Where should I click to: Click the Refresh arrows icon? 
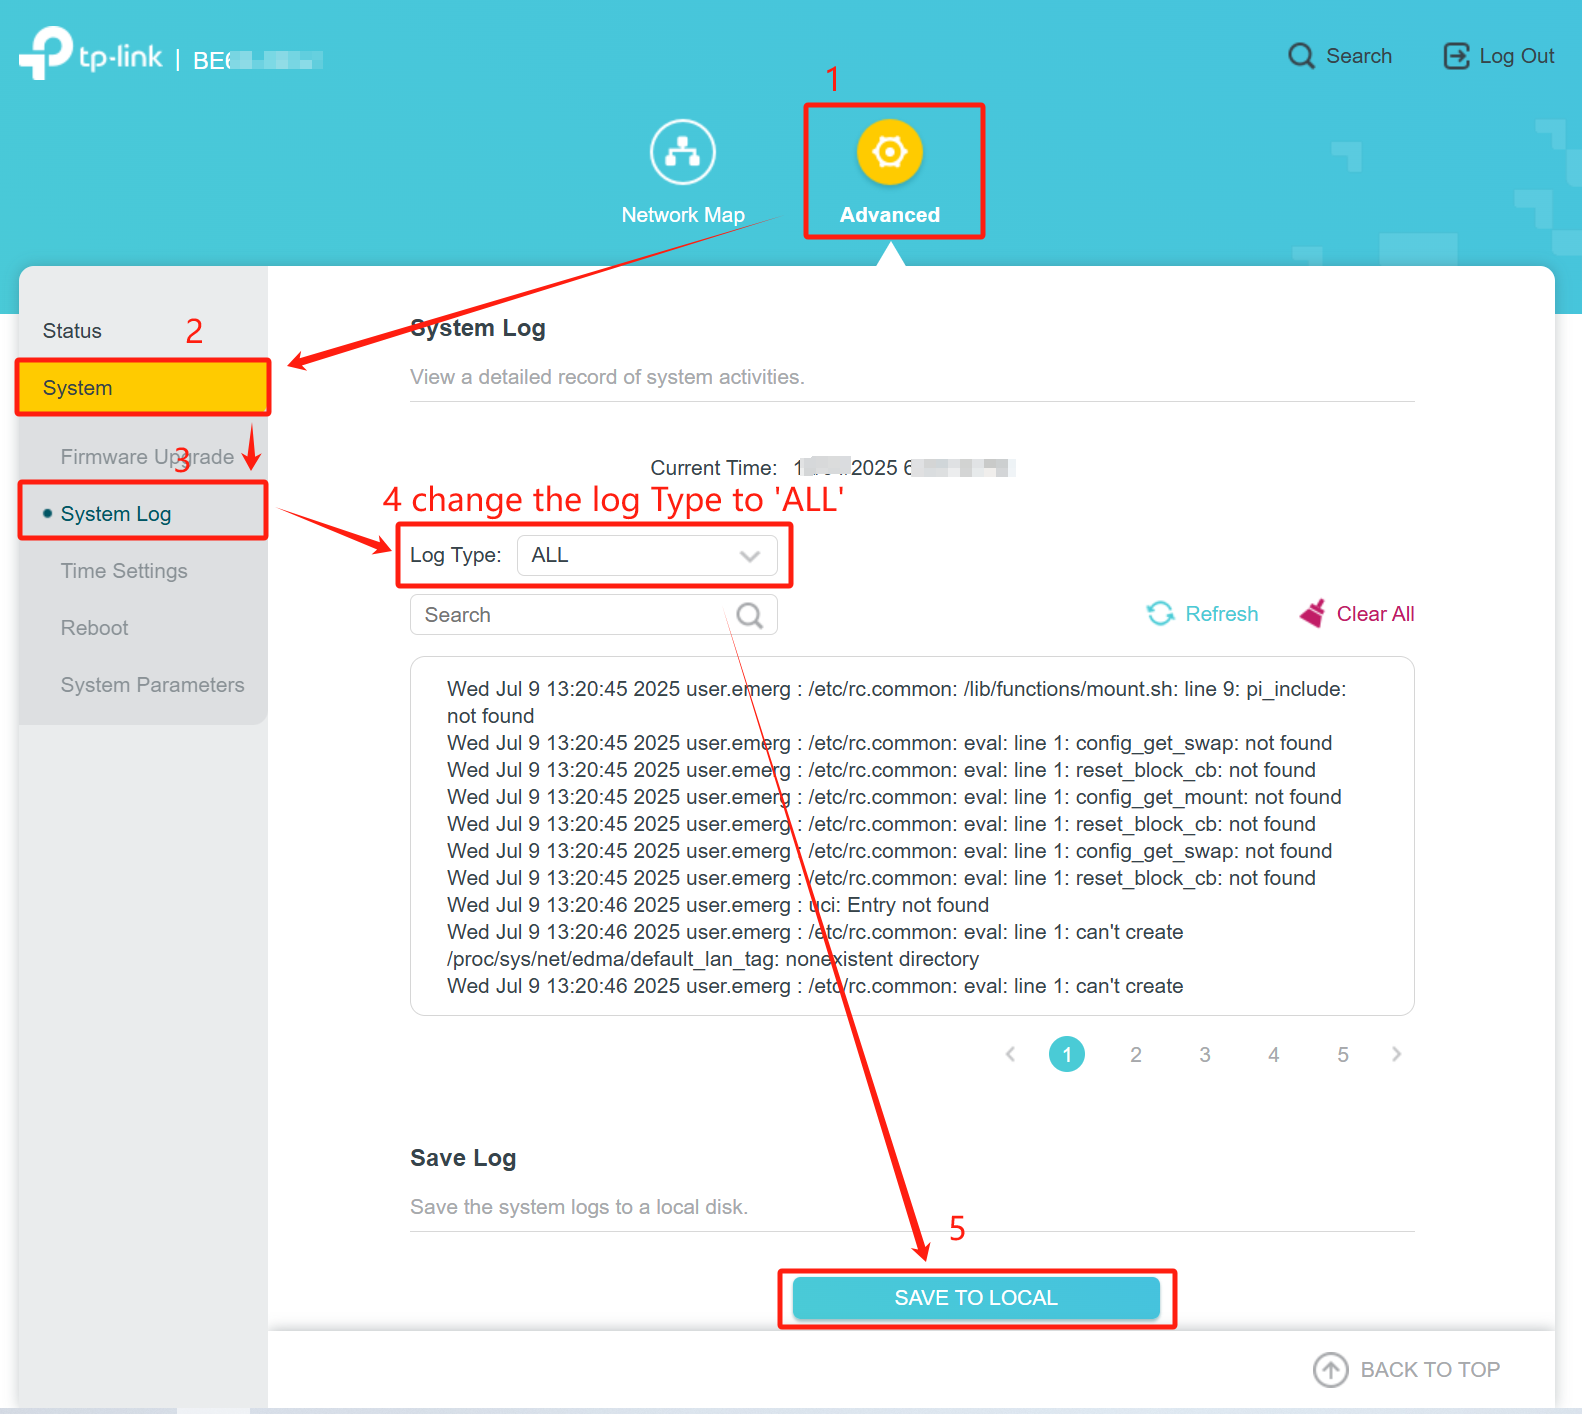click(x=1160, y=614)
